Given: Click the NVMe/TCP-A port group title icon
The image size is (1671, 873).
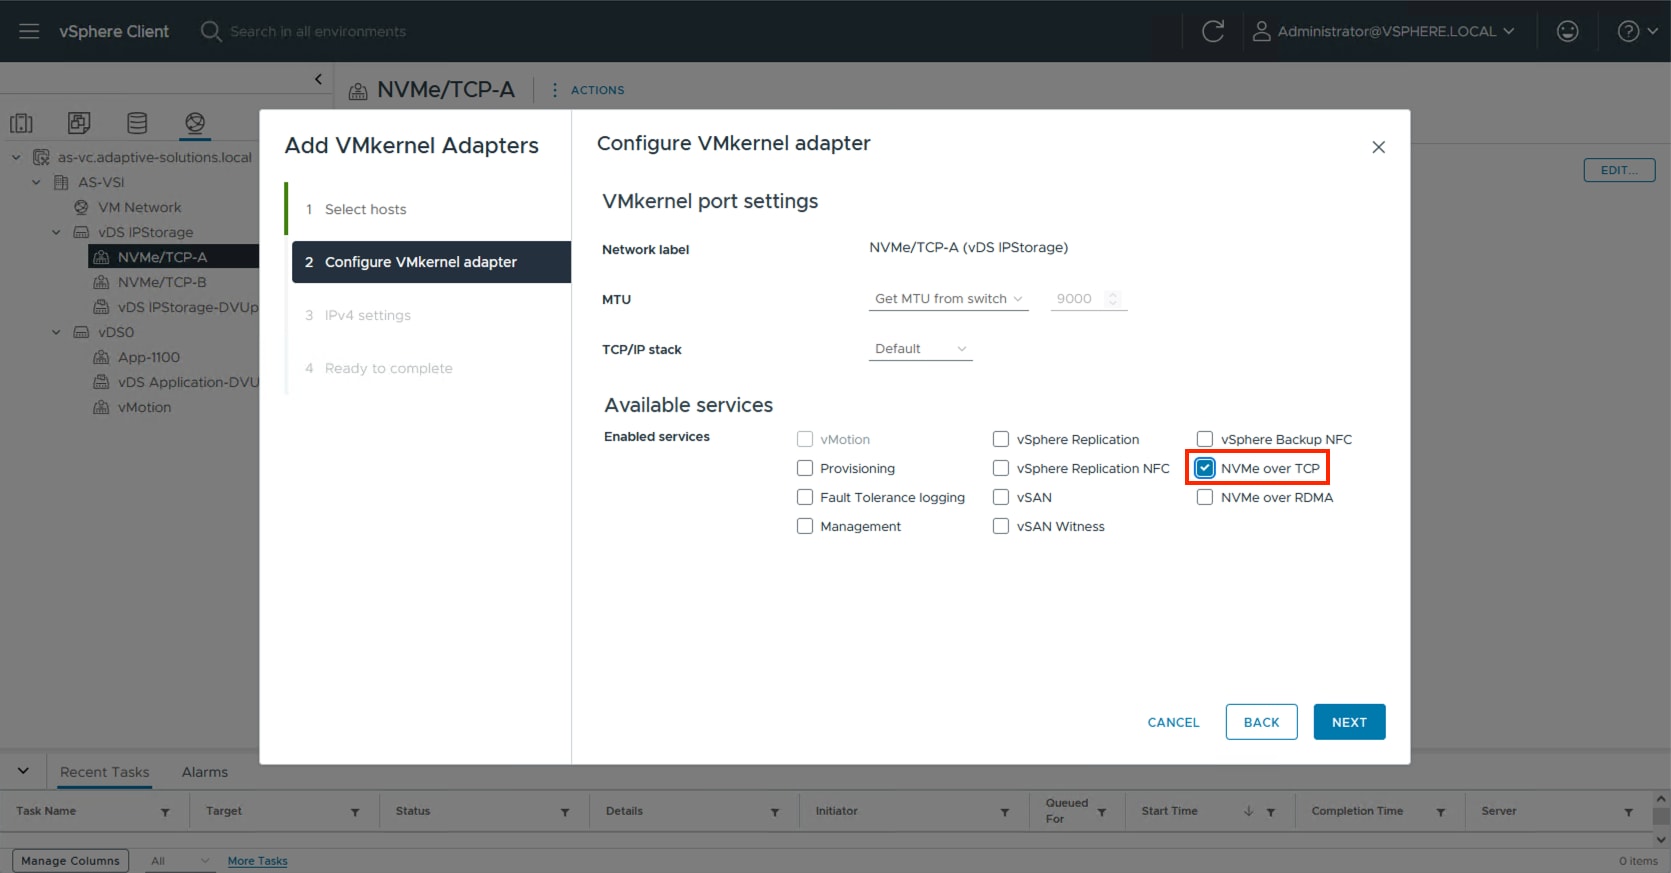Looking at the screenshot, I should [x=358, y=91].
